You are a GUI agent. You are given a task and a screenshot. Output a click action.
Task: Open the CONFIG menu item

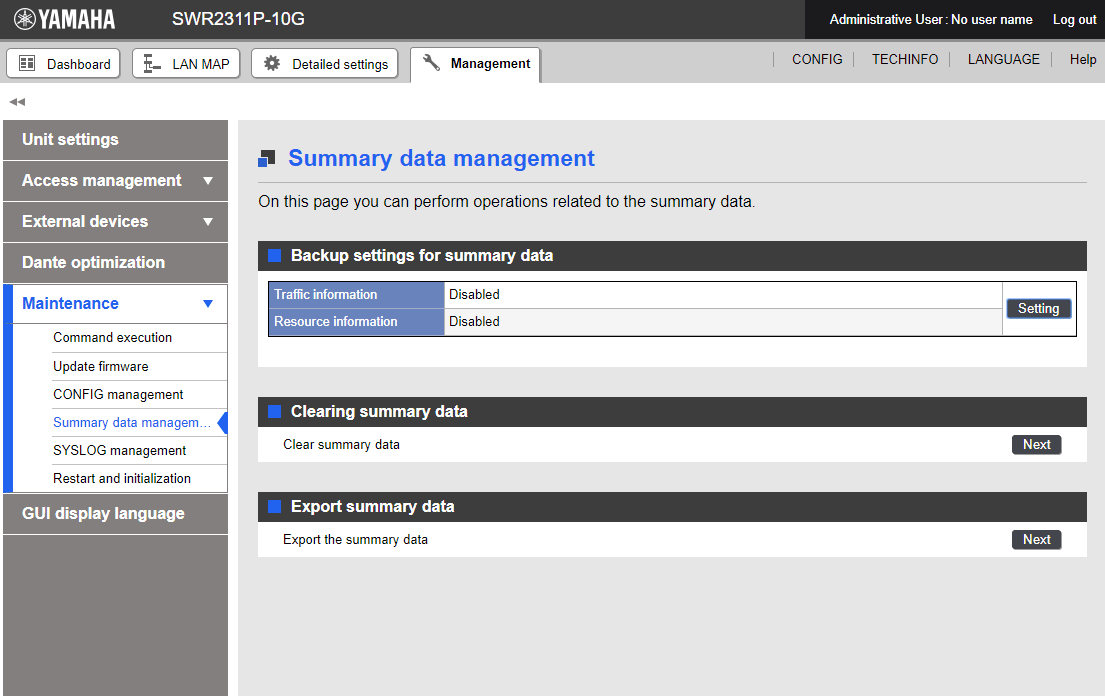817,60
